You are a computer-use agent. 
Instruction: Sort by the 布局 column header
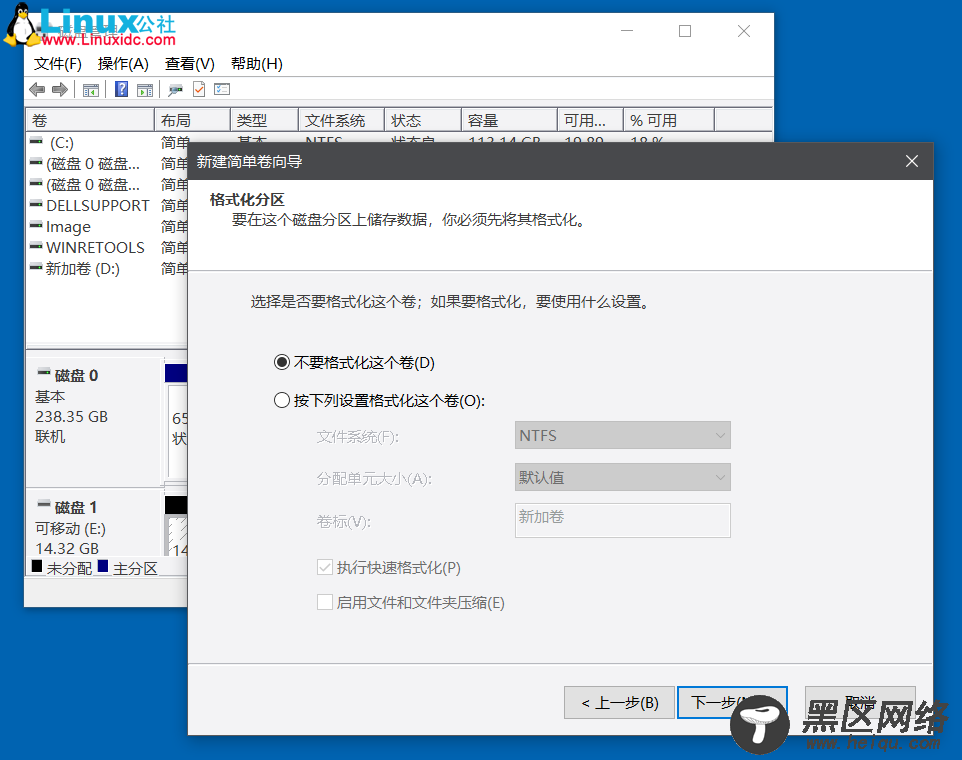[x=192, y=120]
